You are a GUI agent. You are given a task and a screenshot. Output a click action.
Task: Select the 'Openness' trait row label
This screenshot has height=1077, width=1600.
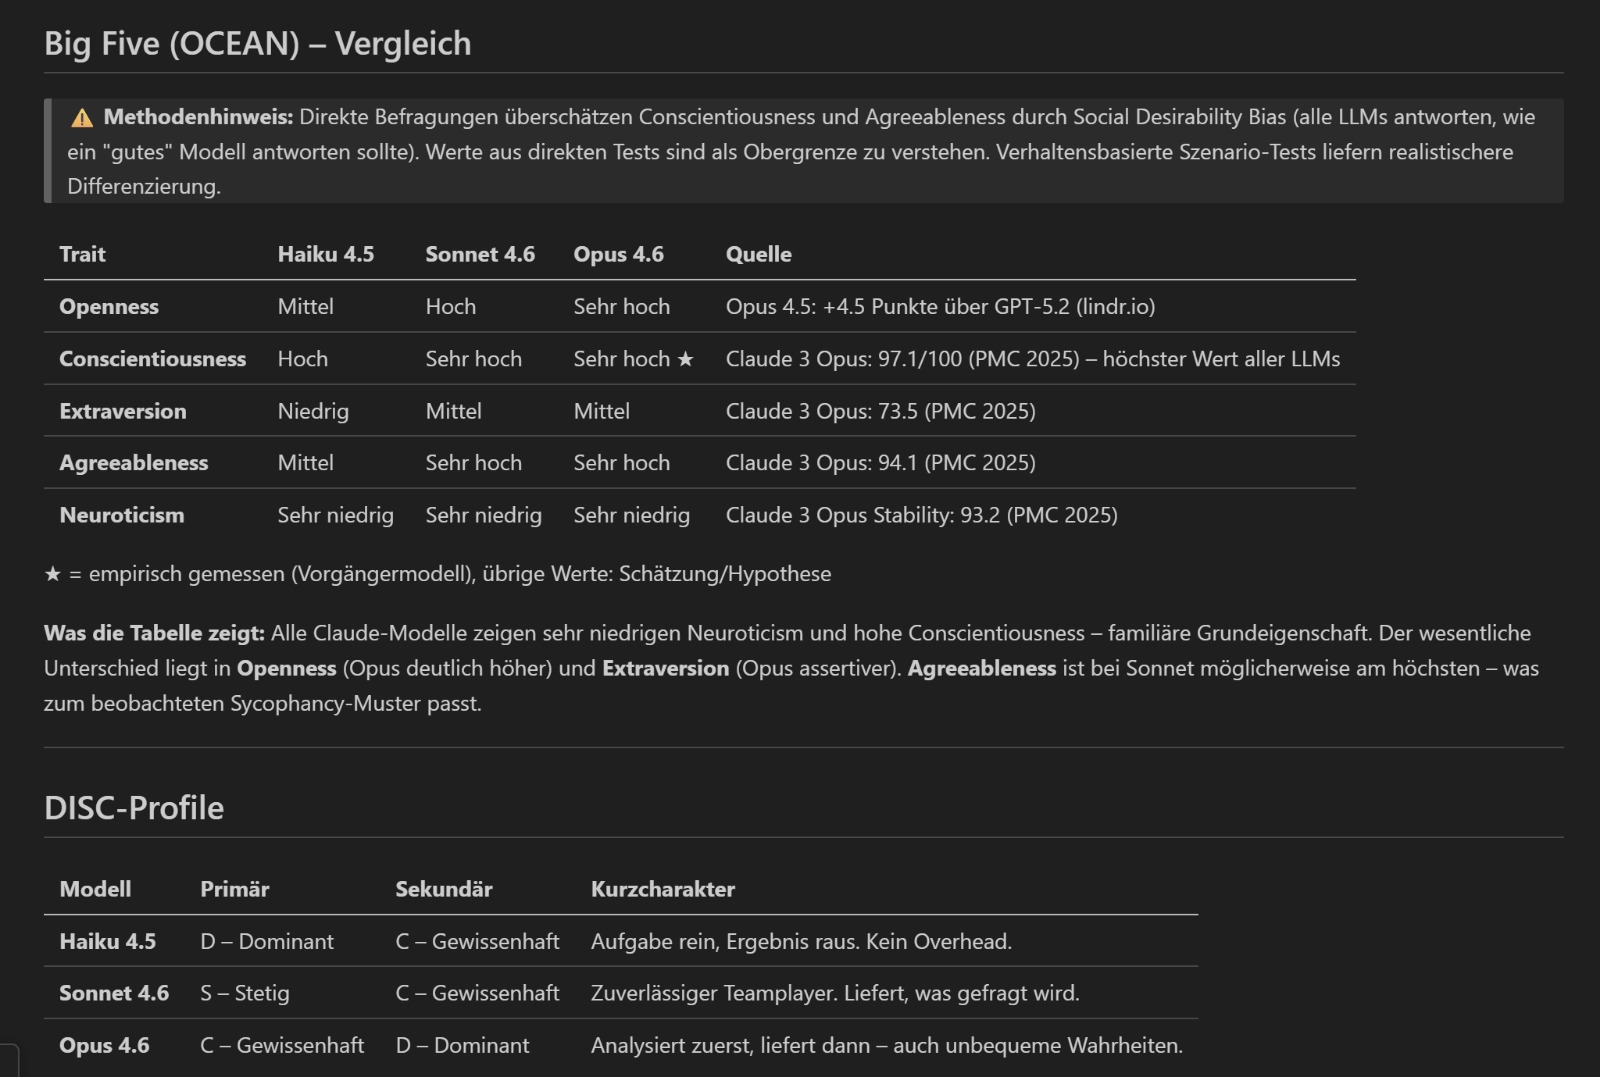(109, 307)
